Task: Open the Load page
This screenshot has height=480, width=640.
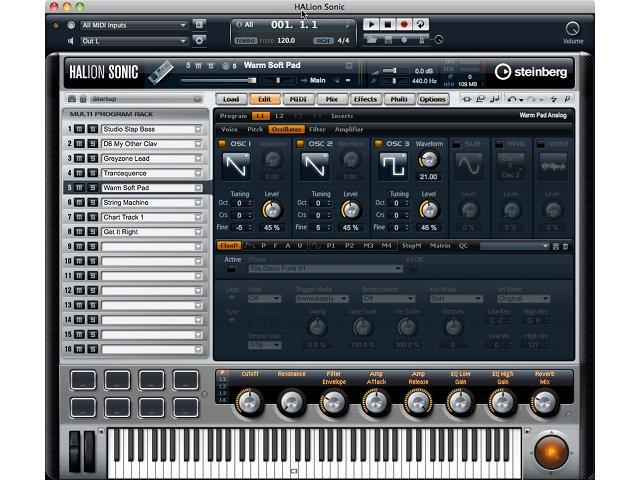Action: coord(231,99)
